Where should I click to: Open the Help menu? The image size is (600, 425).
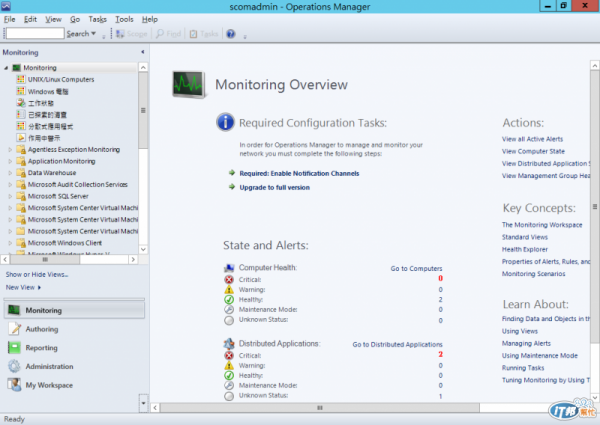[x=150, y=19]
